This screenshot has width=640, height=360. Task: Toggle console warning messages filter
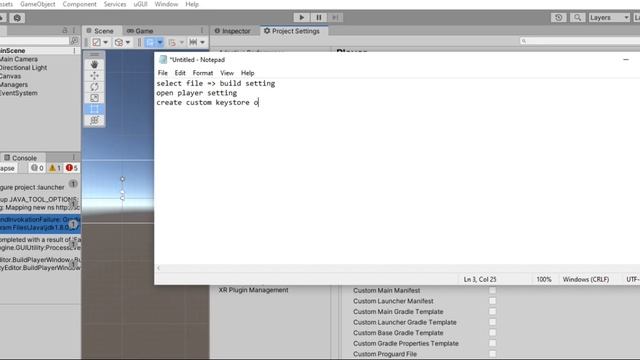(x=55, y=168)
